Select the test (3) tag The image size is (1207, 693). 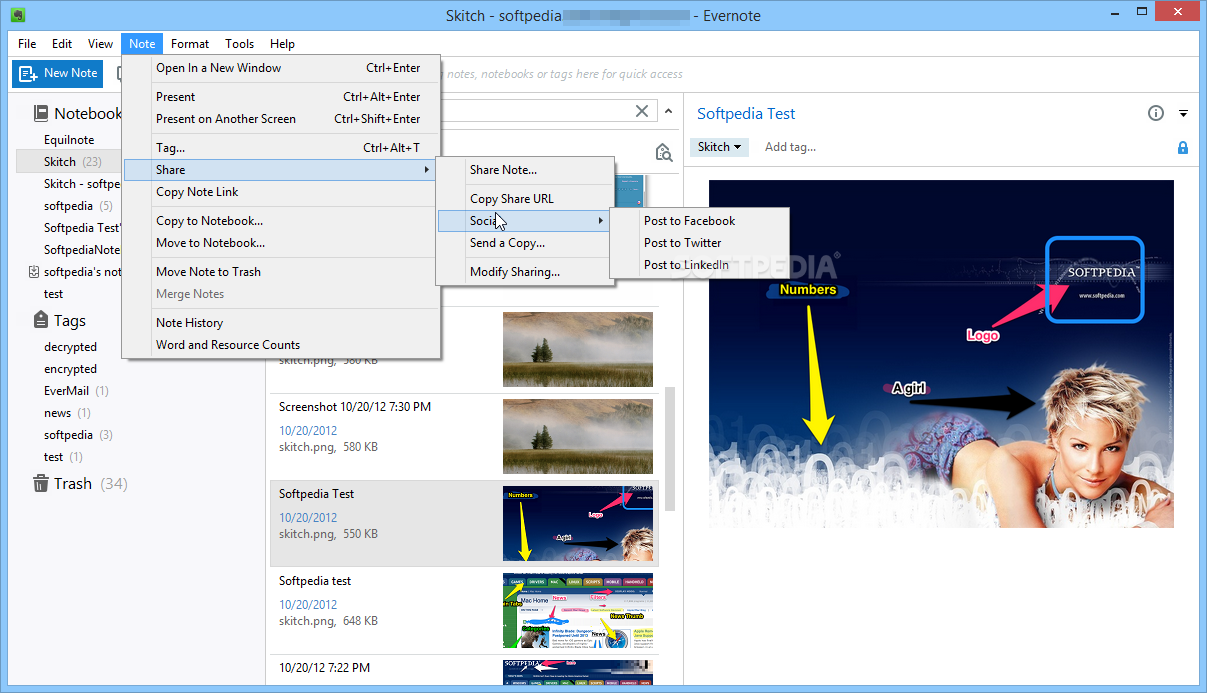[63, 457]
